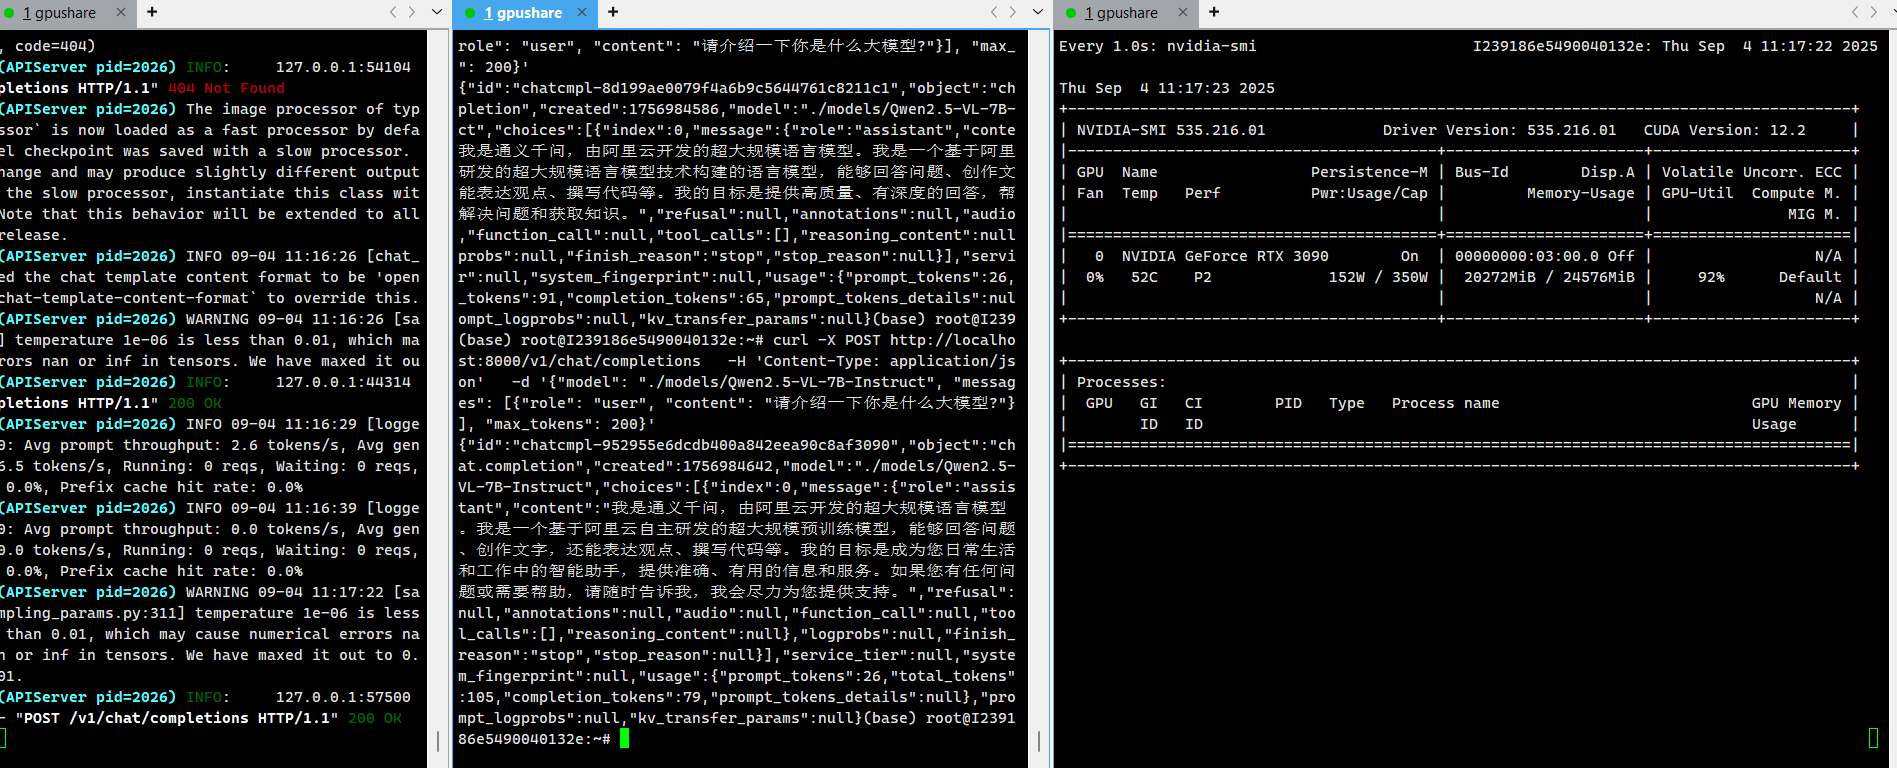Click the "Processes:" section label
The image size is (1897, 768).
1121,382
